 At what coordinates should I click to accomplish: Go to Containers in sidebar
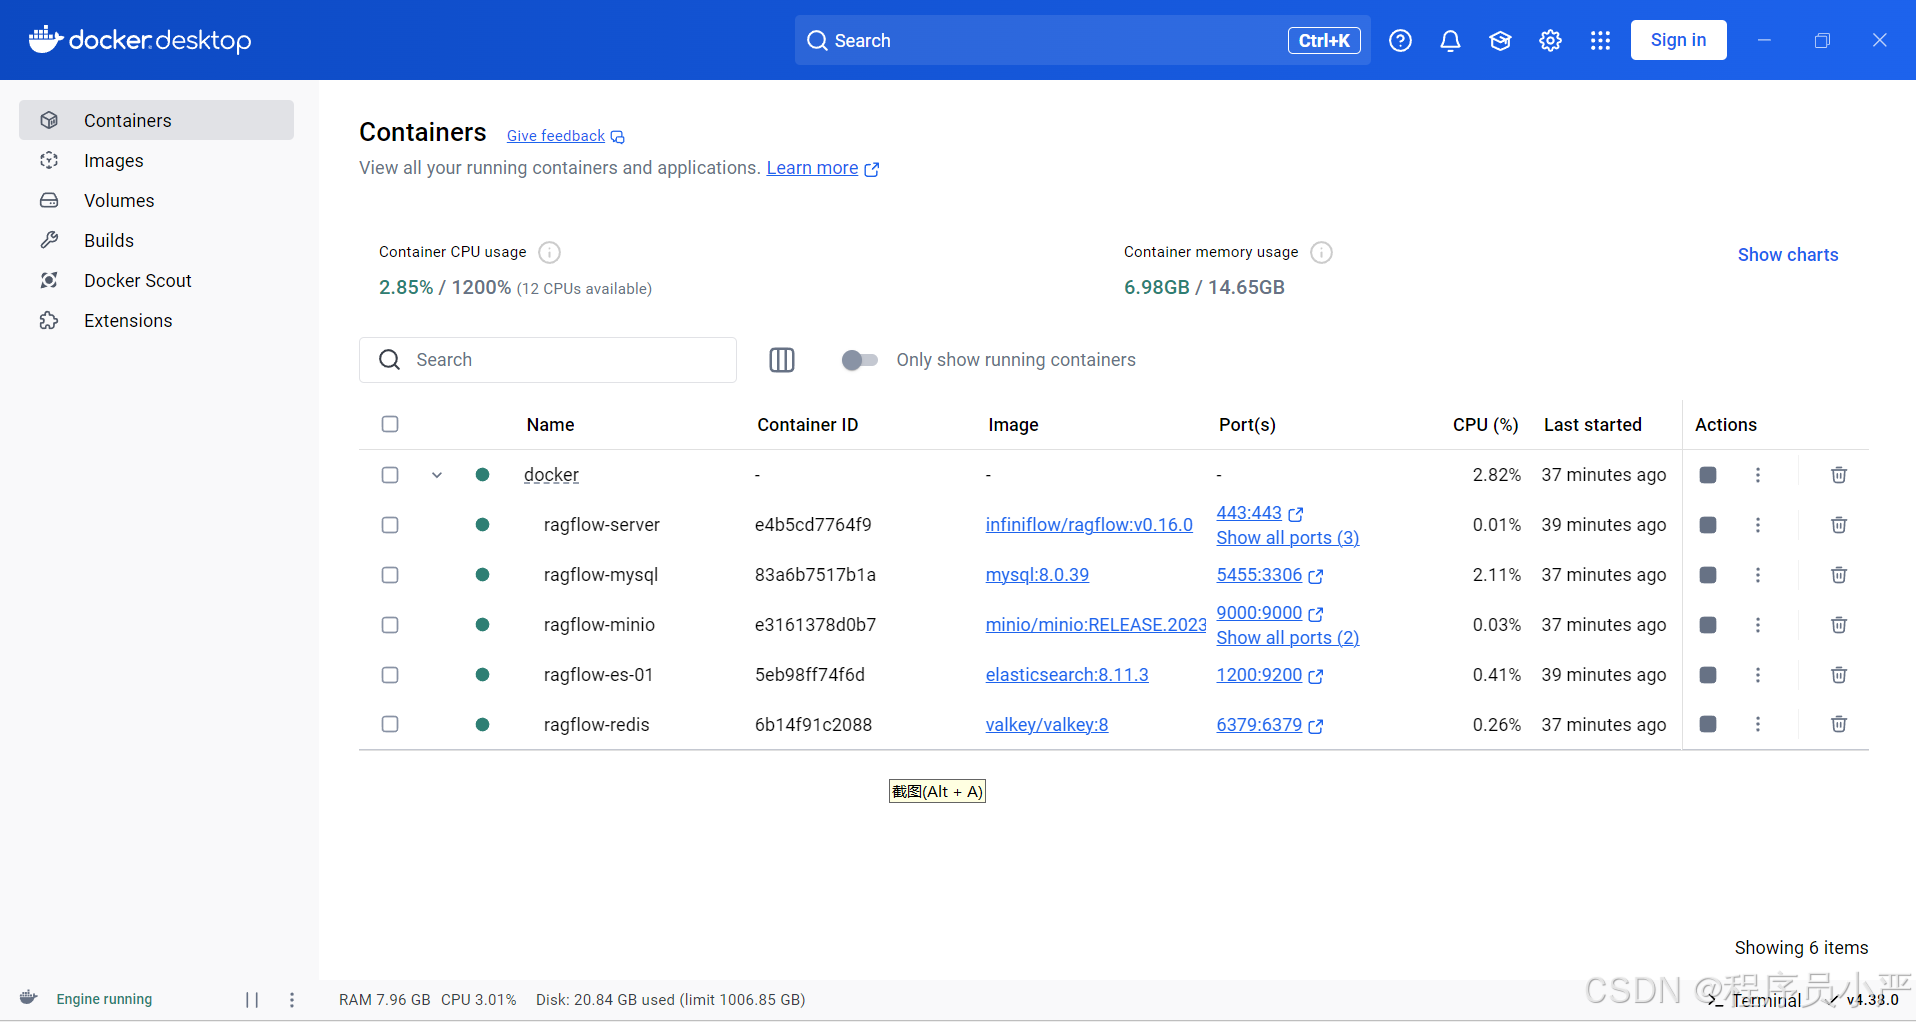pos(156,120)
